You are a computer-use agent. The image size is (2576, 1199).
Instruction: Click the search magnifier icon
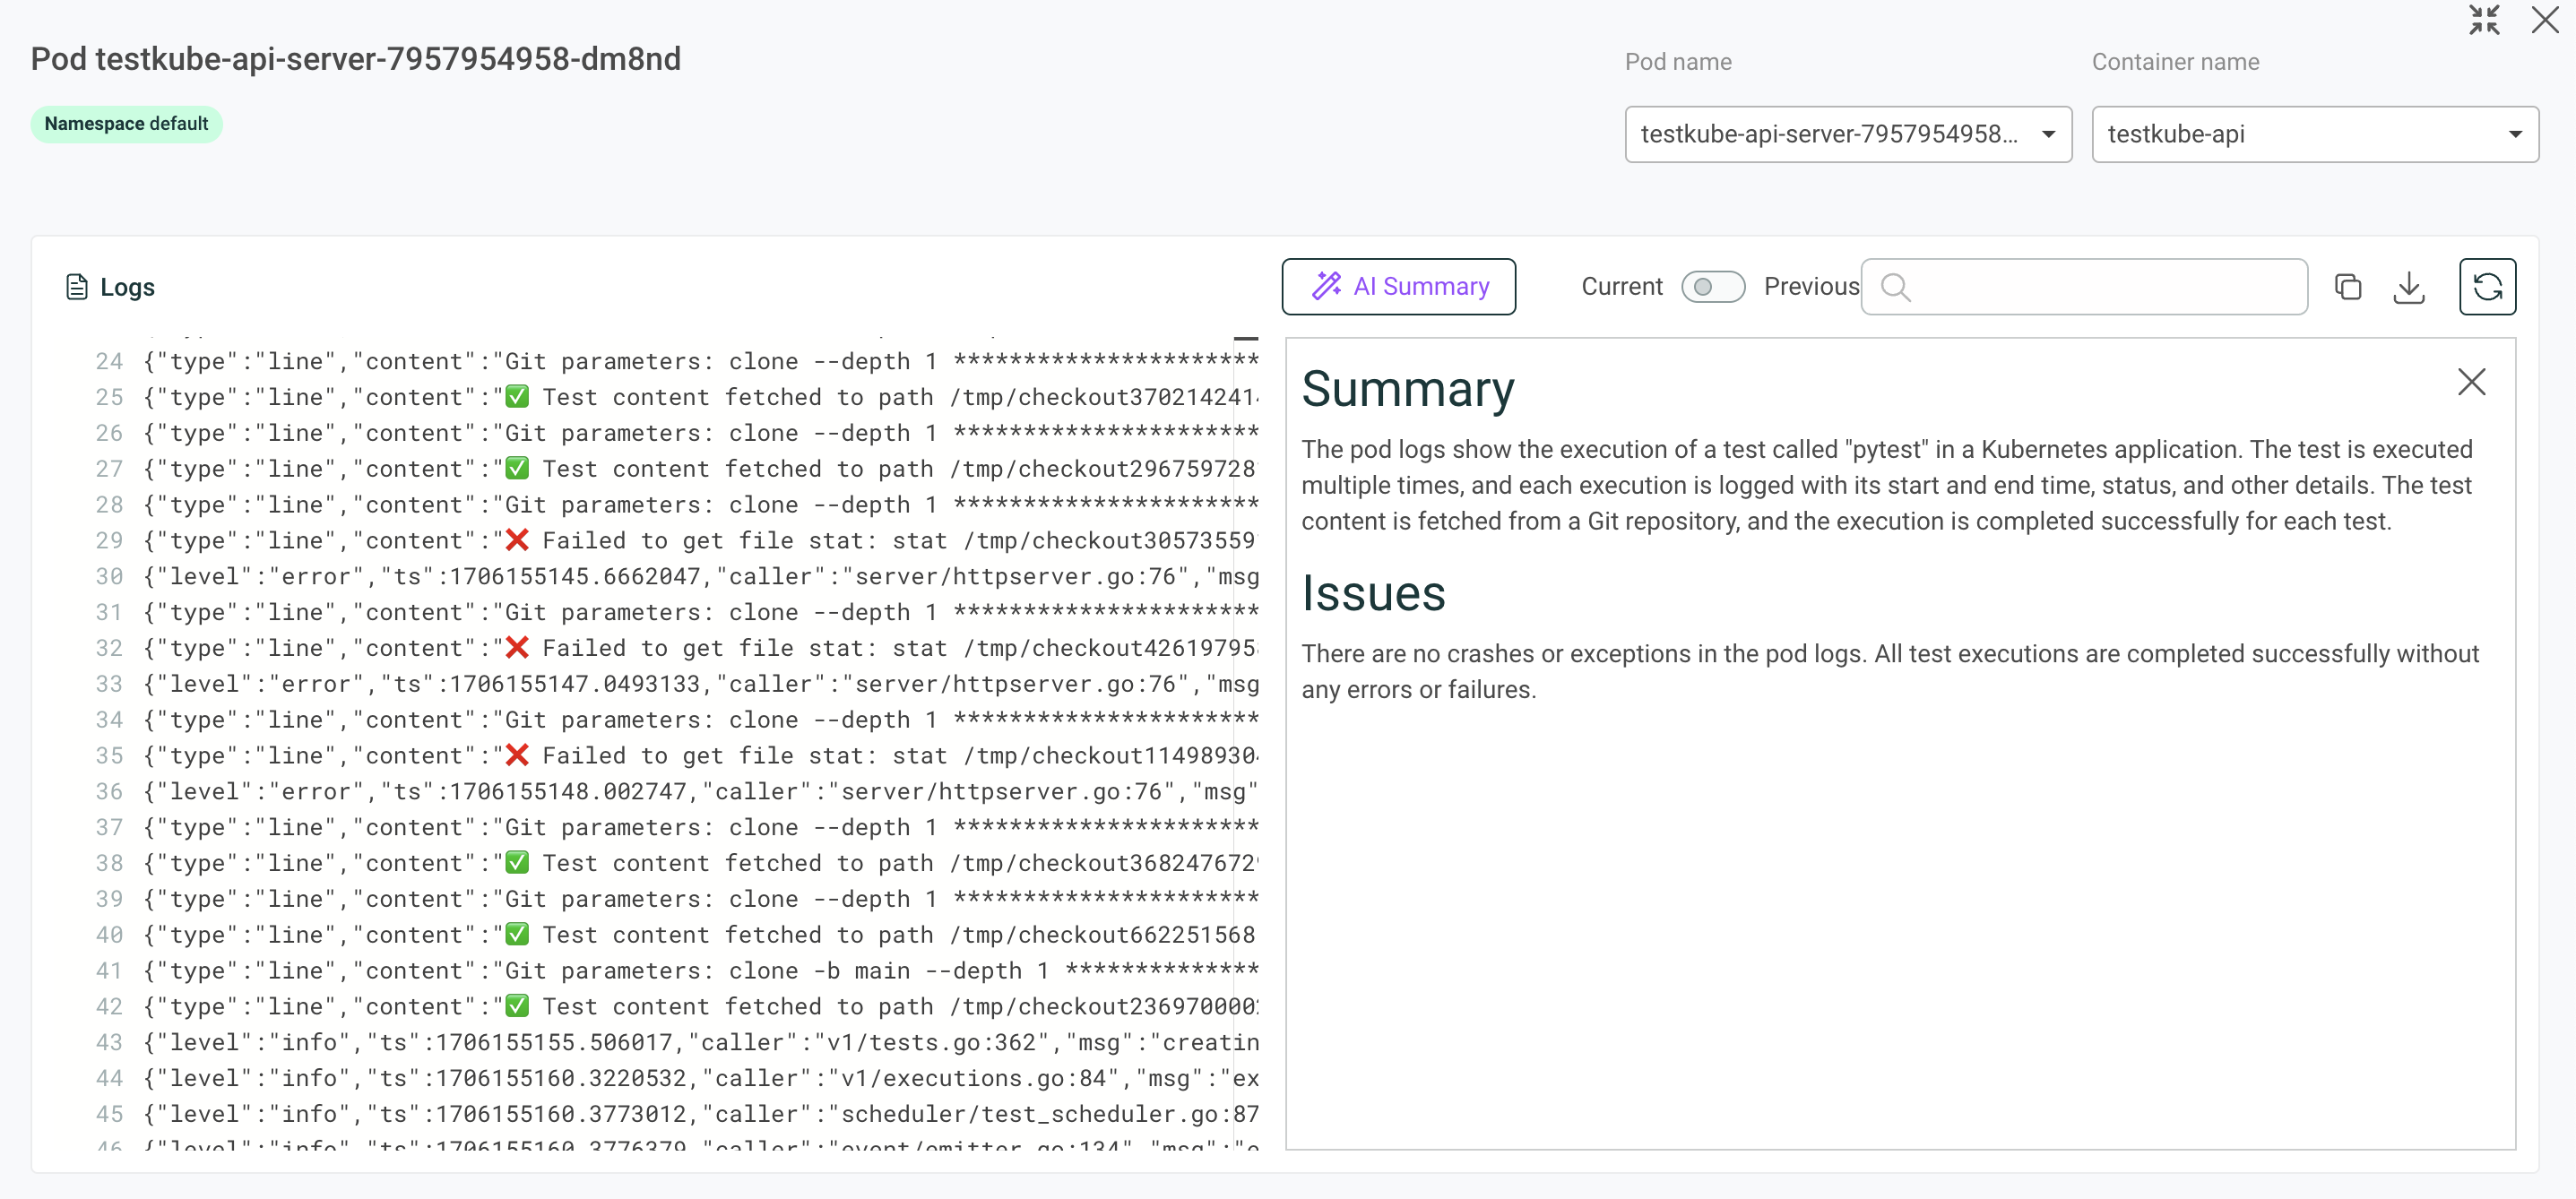1894,287
